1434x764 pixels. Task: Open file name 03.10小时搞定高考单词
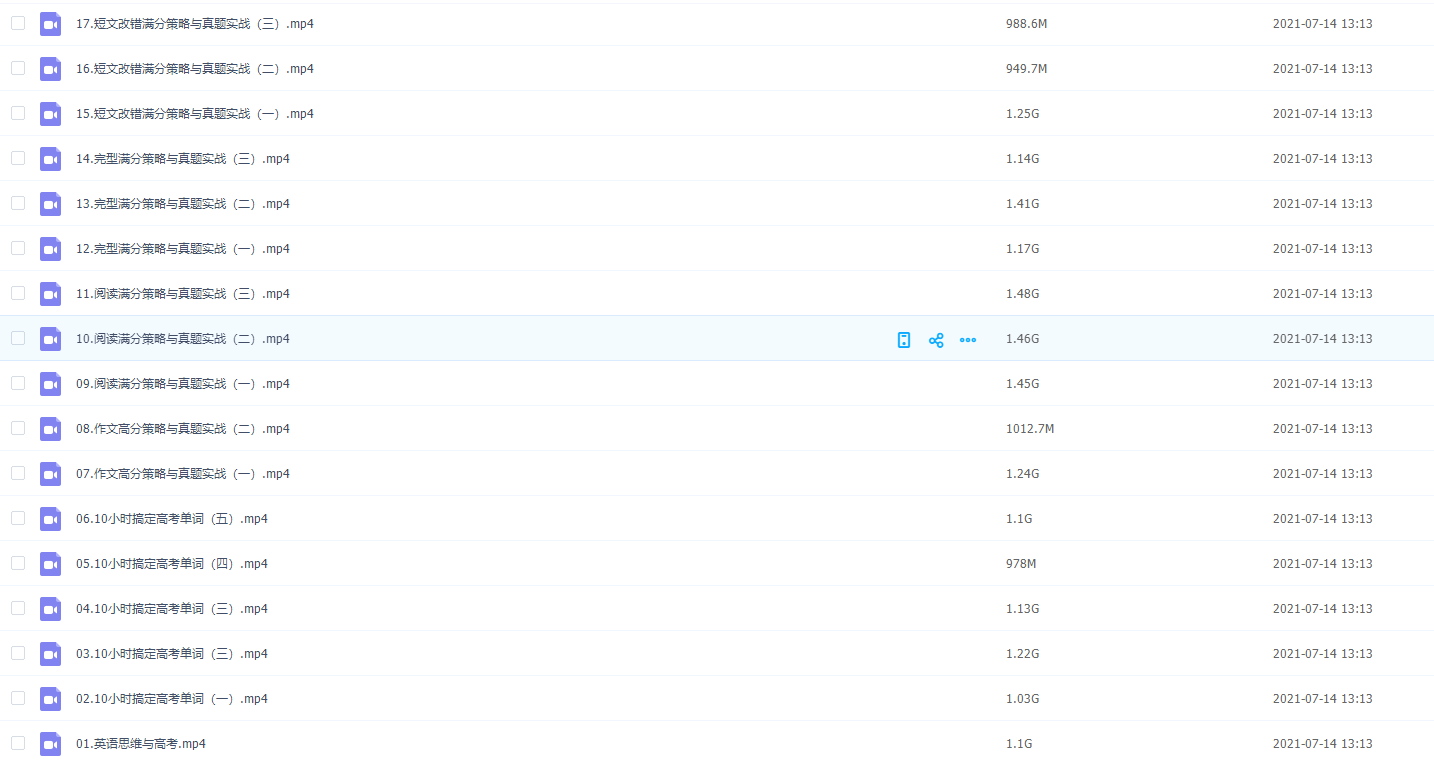[x=172, y=654]
